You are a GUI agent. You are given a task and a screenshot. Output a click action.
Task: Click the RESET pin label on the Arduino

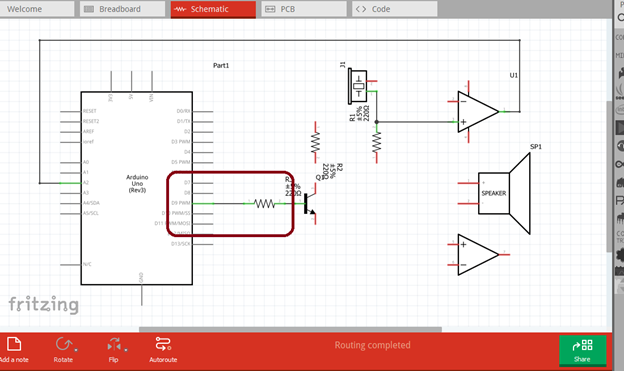coord(90,111)
